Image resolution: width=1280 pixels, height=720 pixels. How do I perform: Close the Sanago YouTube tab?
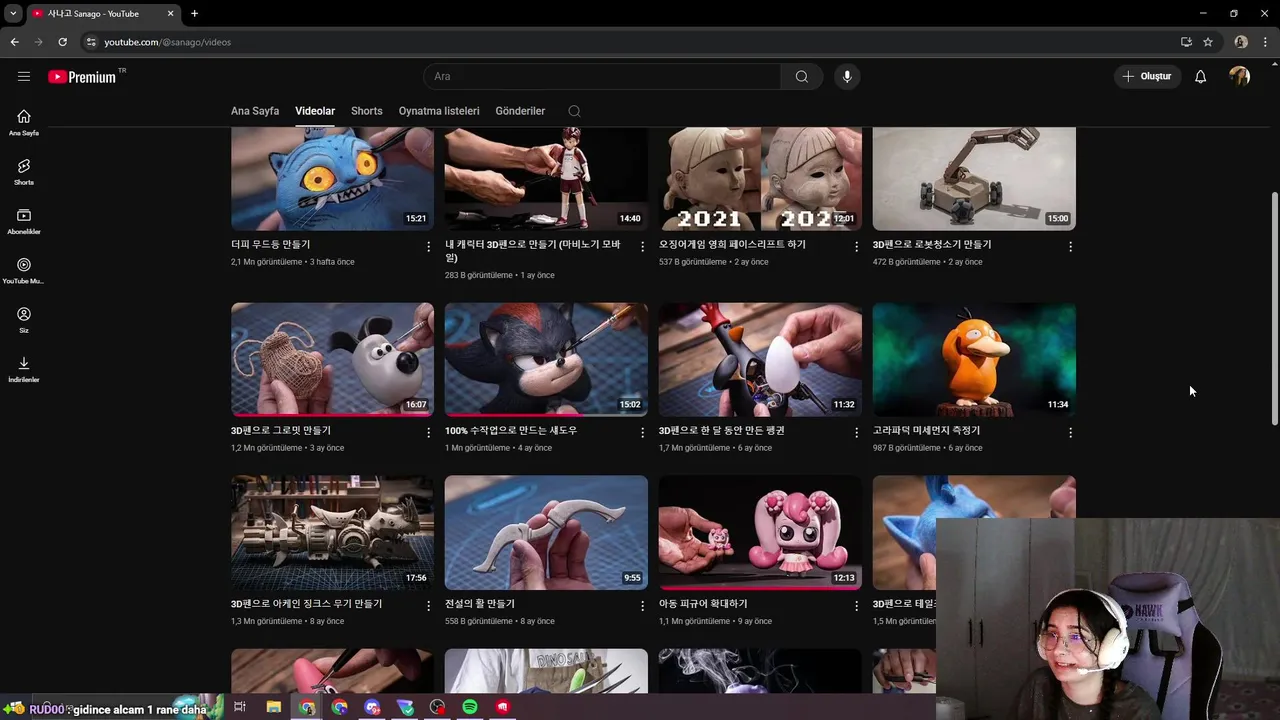pyautogui.click(x=170, y=13)
